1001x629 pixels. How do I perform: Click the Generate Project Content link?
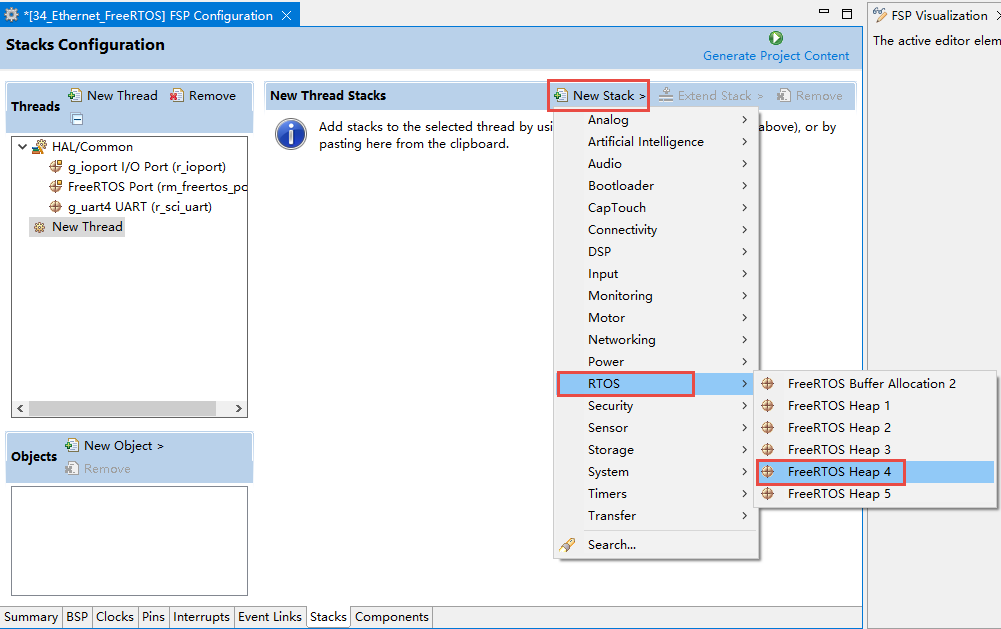[776, 56]
